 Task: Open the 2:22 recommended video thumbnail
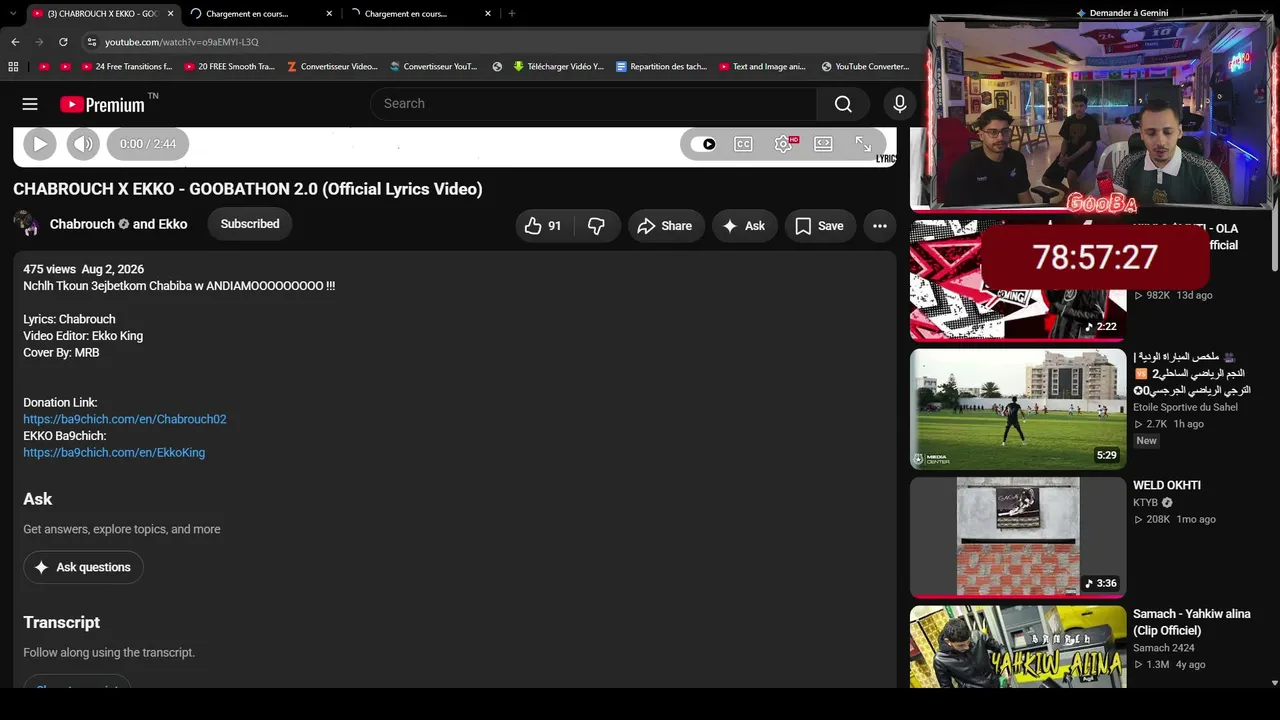tap(1018, 280)
